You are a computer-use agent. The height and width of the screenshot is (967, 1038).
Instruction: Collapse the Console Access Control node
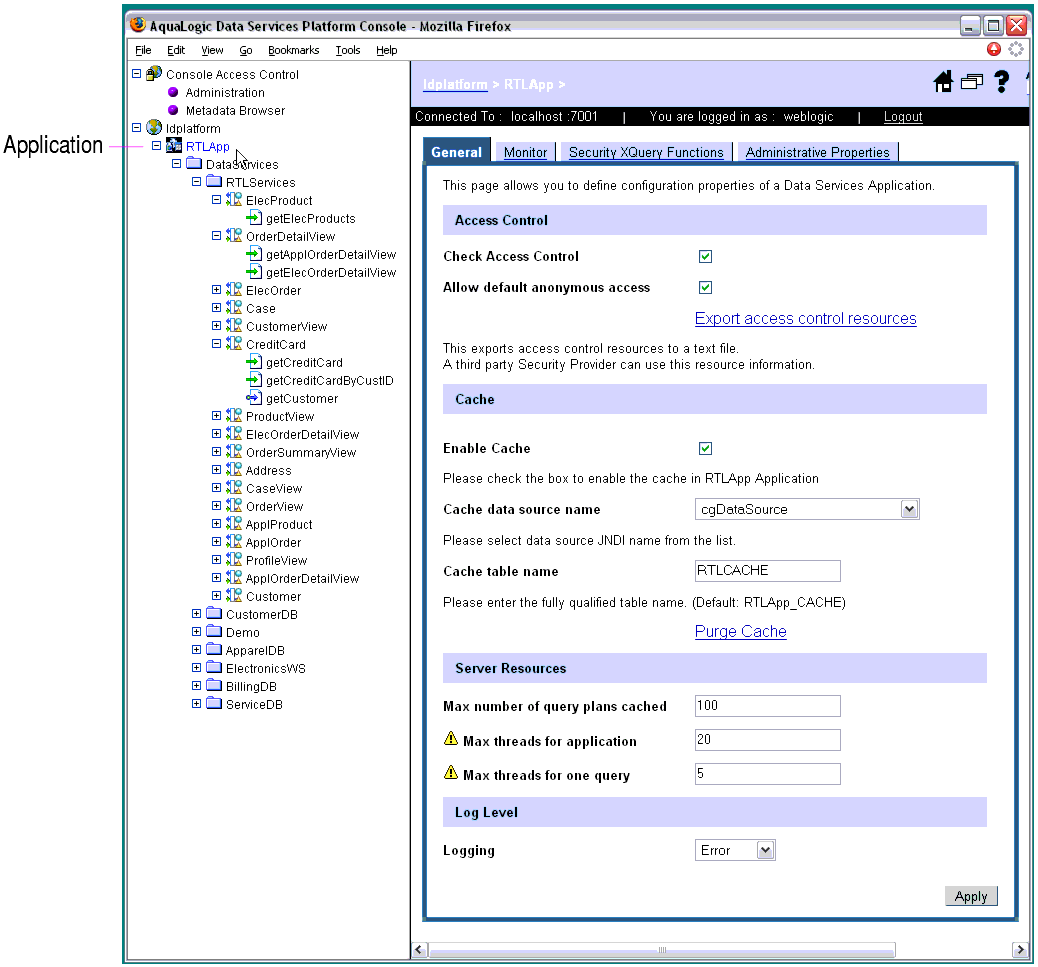[x=136, y=73]
